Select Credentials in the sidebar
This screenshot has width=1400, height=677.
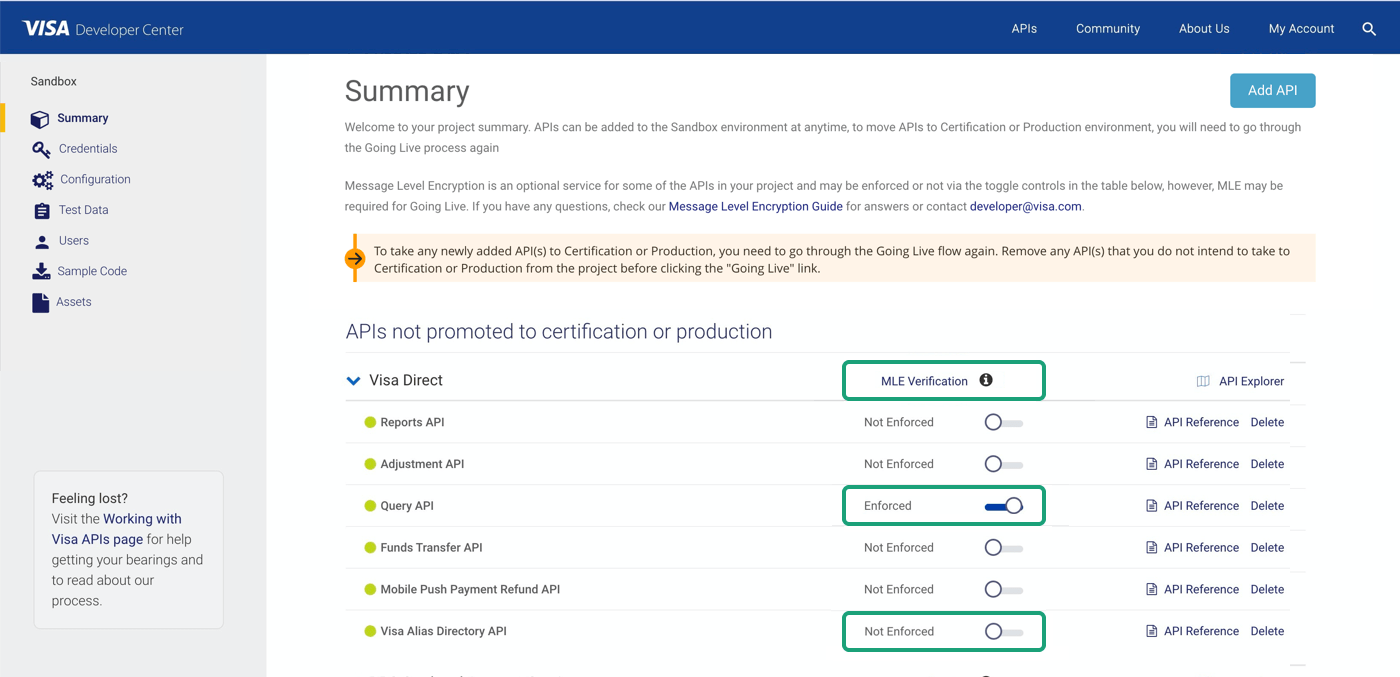pyautogui.click(x=88, y=149)
